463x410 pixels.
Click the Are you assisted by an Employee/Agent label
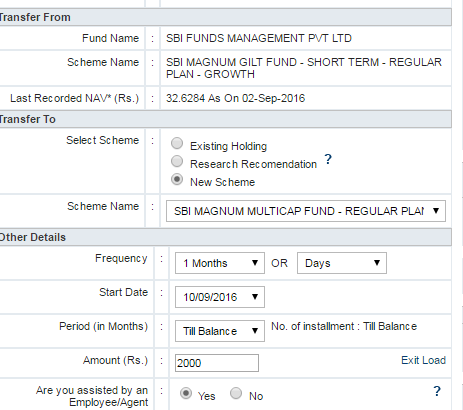92,396
